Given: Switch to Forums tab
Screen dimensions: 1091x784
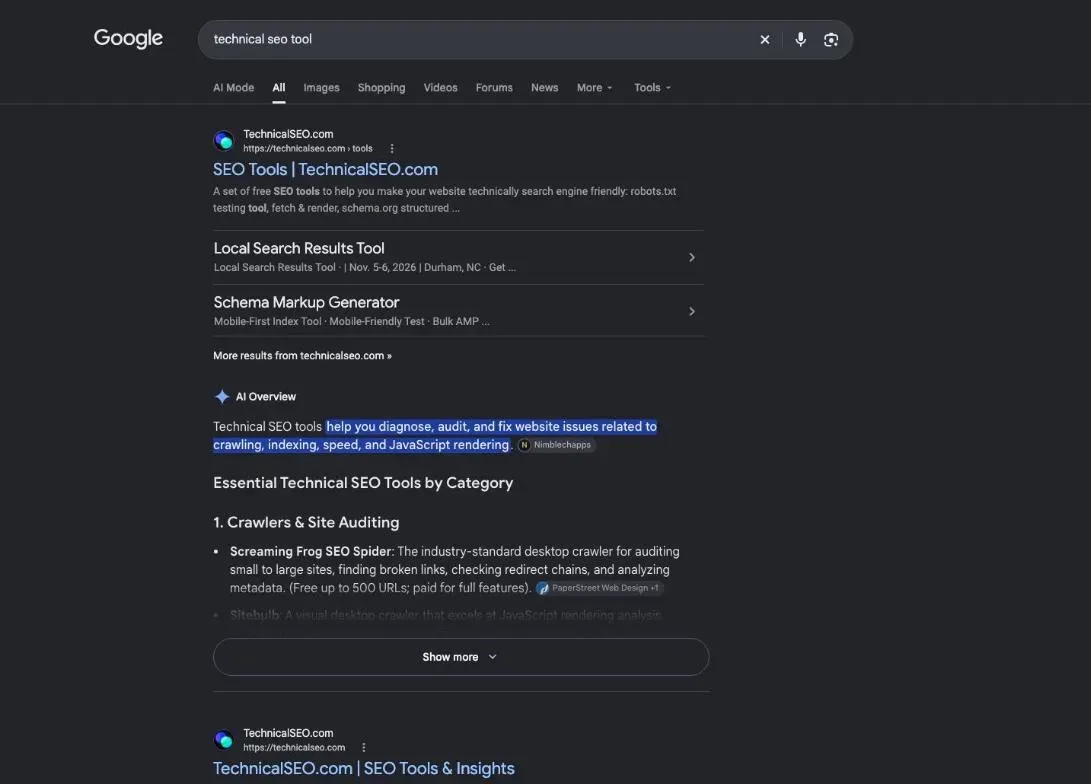Looking at the screenshot, I should pyautogui.click(x=494, y=88).
